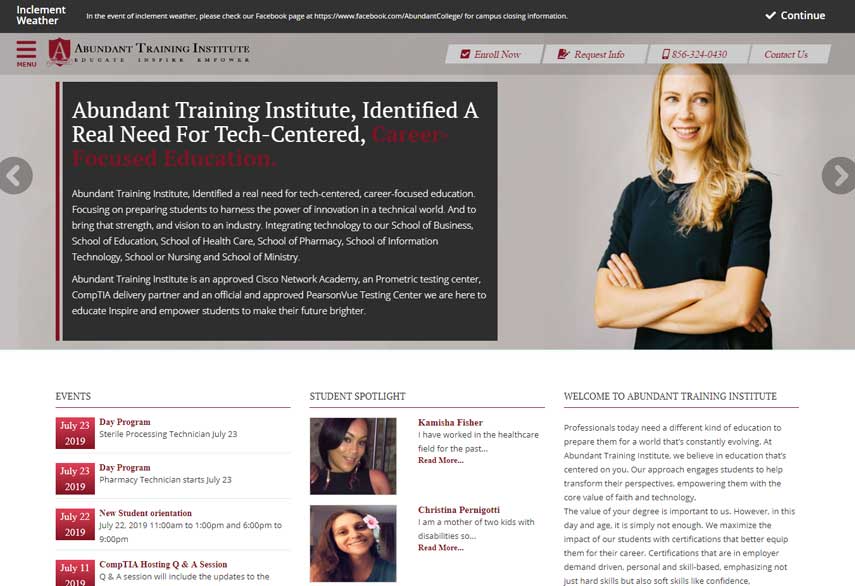Open Kamisha Fisher's photo thumbnail
The width and height of the screenshot is (855, 586).
(x=353, y=456)
